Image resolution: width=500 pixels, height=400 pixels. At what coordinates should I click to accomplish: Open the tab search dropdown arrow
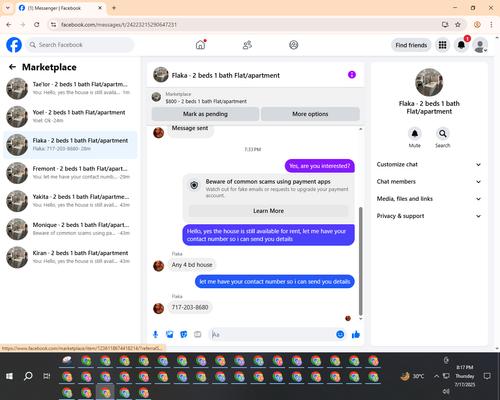tap(8, 8)
